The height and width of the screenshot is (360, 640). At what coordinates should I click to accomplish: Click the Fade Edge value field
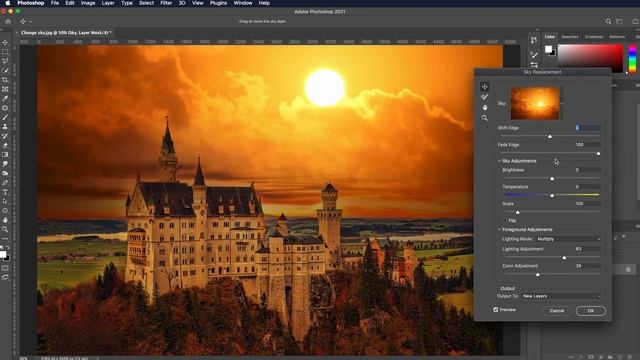588,145
